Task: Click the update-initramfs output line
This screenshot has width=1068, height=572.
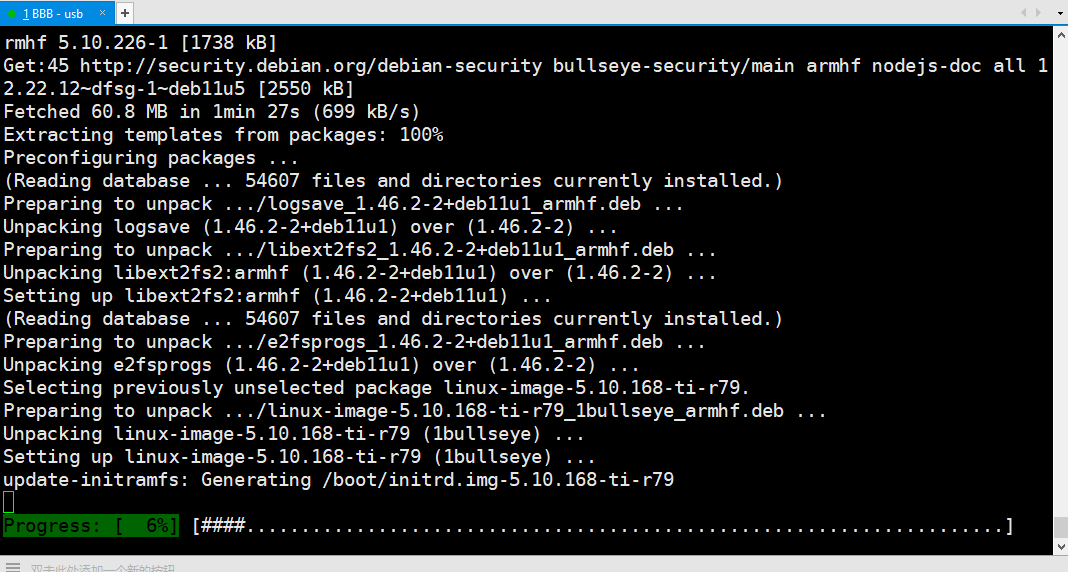Action: pyautogui.click(x=339, y=479)
